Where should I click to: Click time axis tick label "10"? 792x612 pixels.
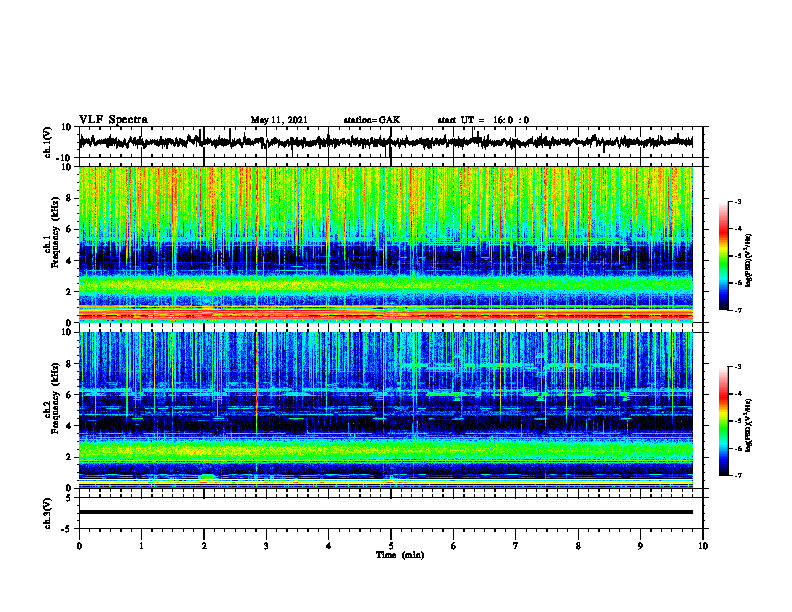pyautogui.click(x=703, y=546)
